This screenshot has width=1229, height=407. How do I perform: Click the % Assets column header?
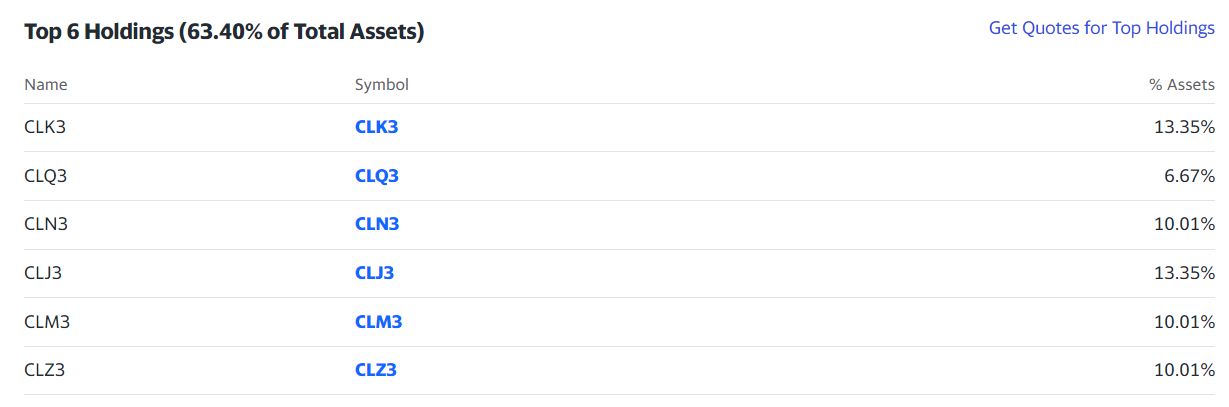pos(1182,85)
